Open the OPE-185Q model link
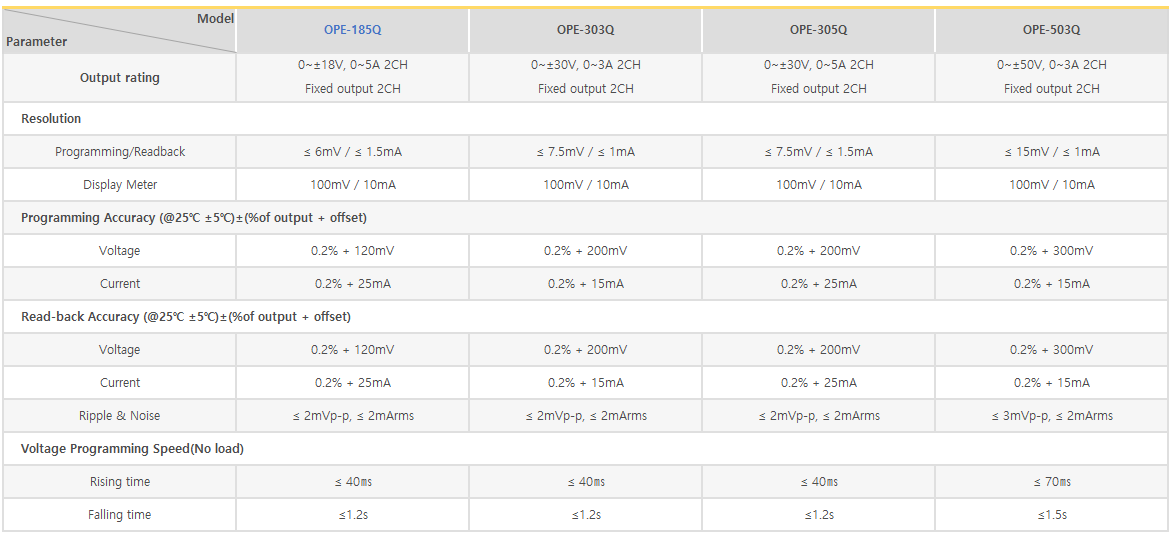1172x540 pixels. 352,30
